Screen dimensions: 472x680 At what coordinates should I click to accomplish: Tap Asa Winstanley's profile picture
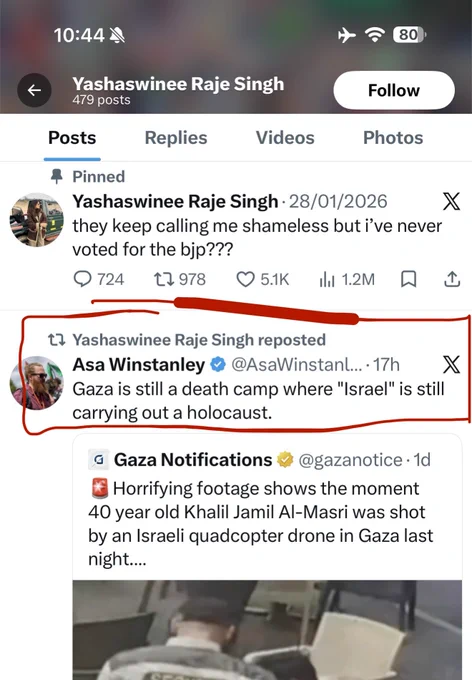(x=37, y=383)
